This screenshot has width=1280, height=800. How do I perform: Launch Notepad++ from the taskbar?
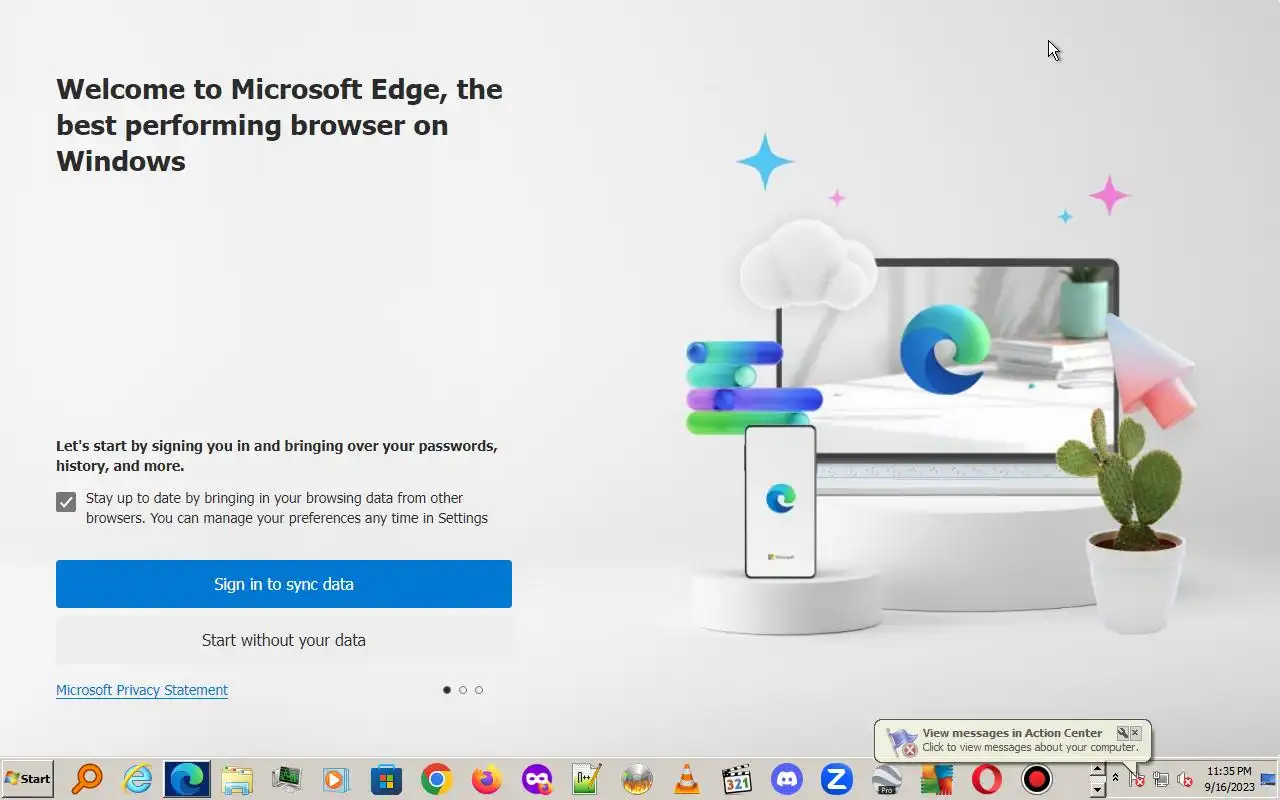[587, 779]
